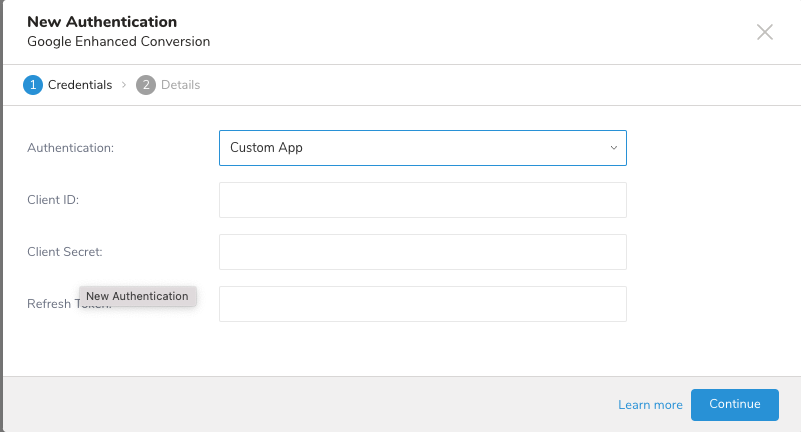
Task: Go to the Details step
Action: point(180,85)
